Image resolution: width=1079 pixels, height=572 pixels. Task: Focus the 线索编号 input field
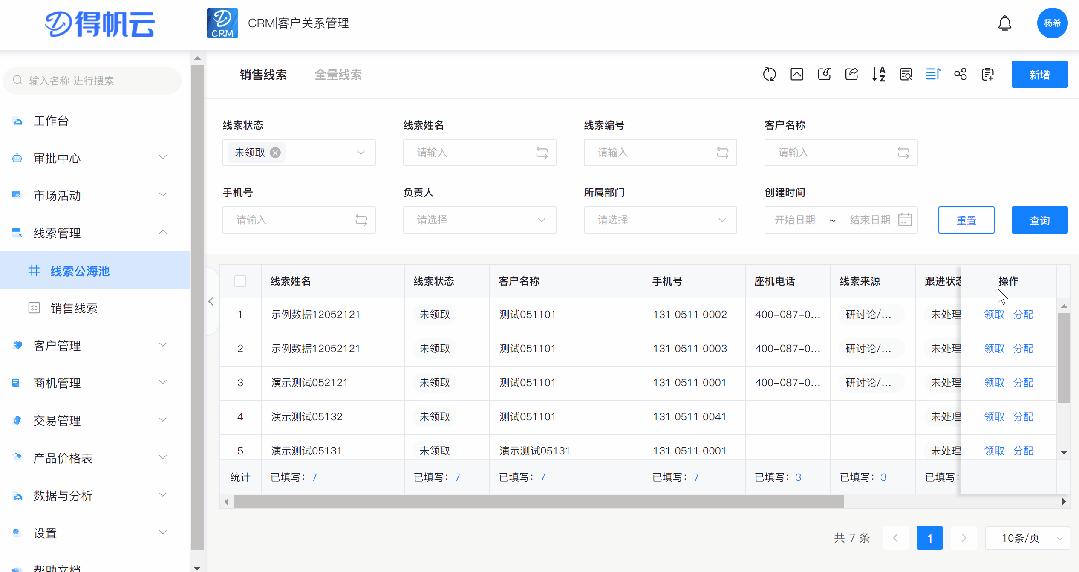[x=660, y=153]
